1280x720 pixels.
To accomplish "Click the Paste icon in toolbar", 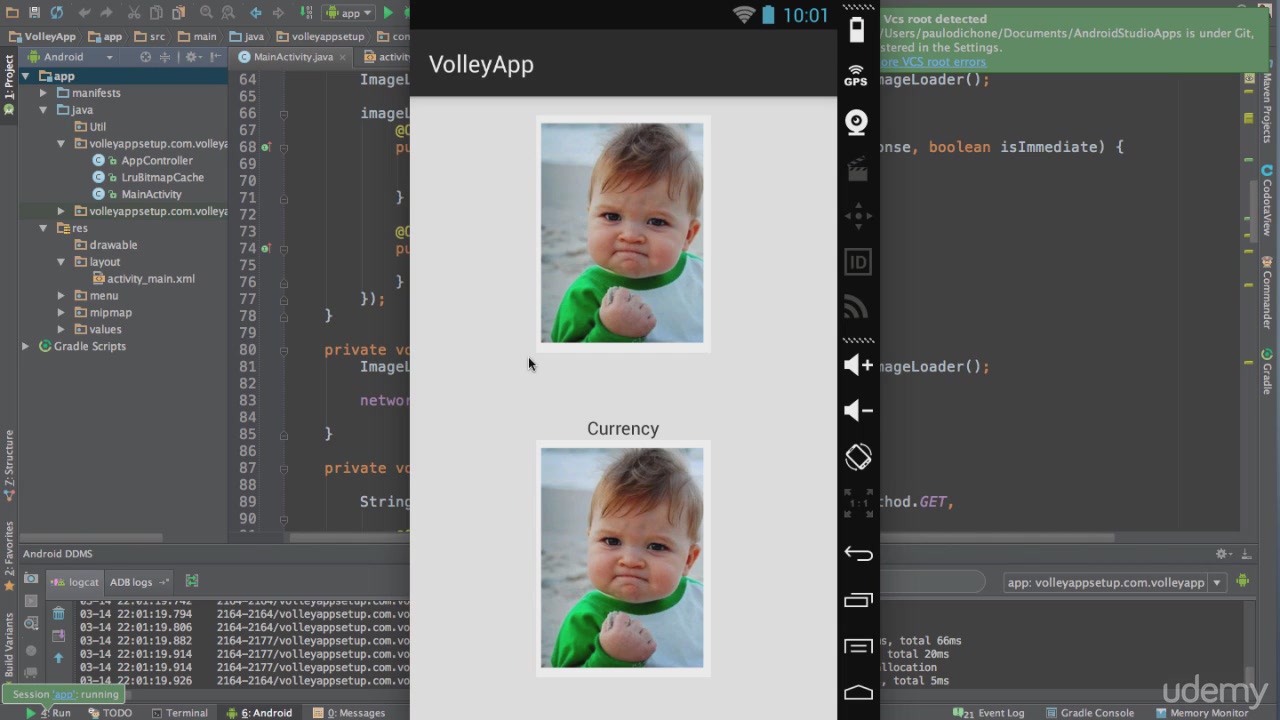I will point(178,13).
